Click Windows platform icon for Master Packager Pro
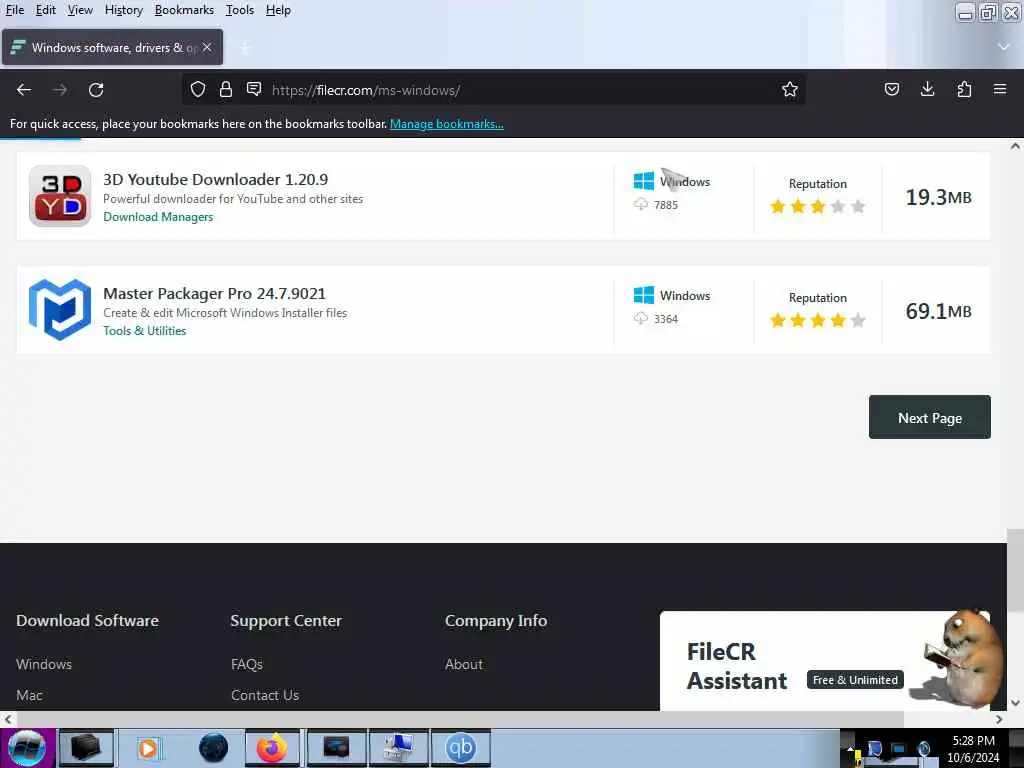 (x=644, y=295)
